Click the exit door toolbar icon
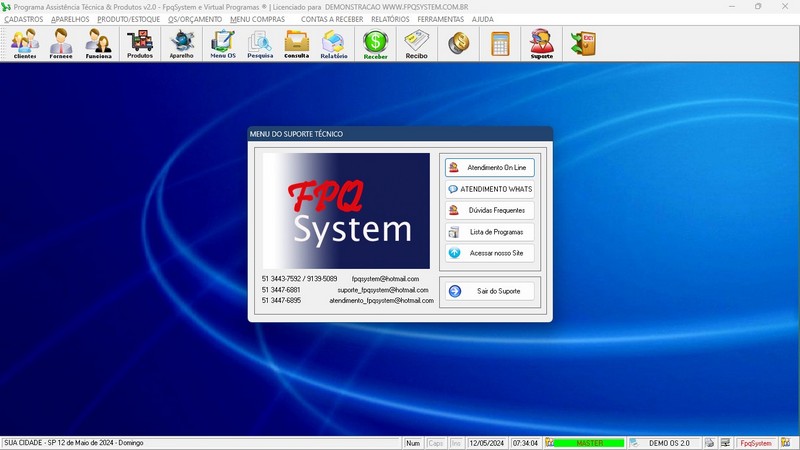 (582, 44)
